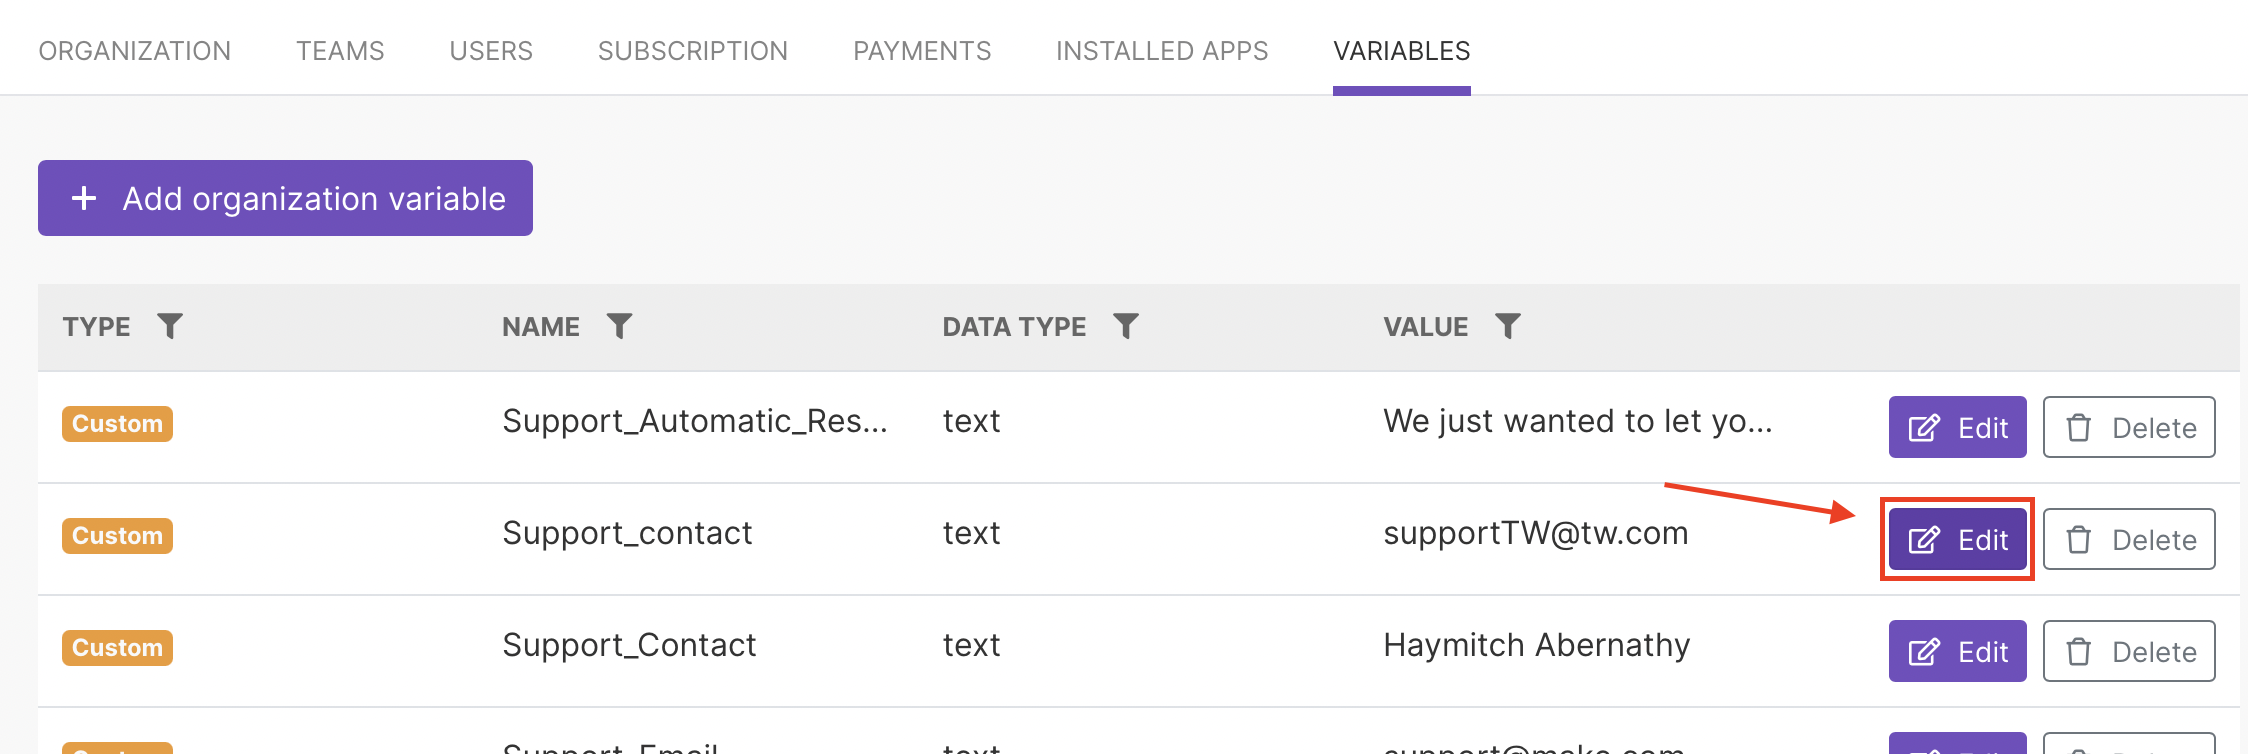Screen dimensions: 2248x754
Task: Open the INSTALLED APPS tab
Action: 1162,51
